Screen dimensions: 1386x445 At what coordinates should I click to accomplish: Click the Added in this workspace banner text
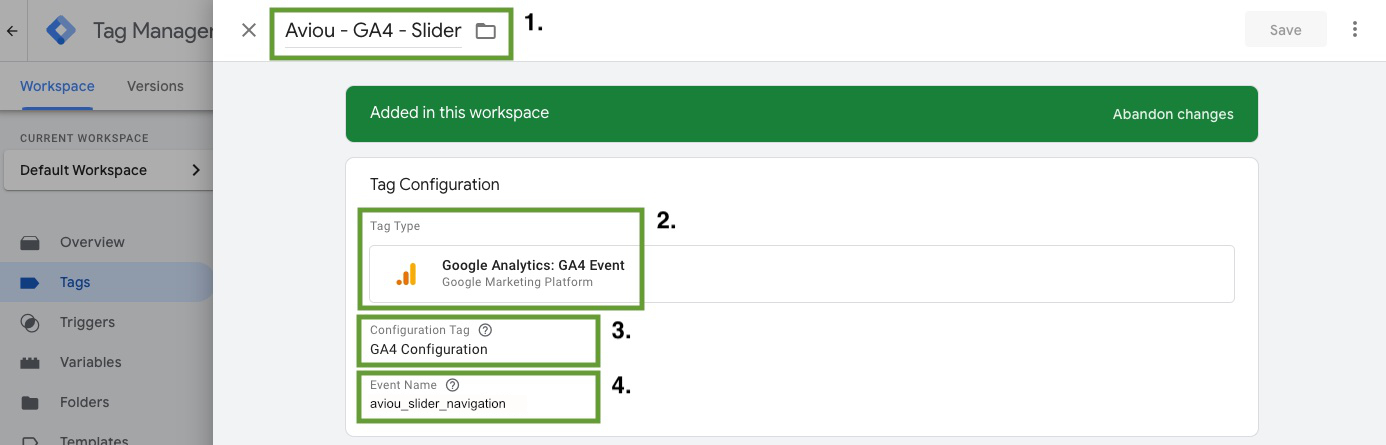point(459,113)
